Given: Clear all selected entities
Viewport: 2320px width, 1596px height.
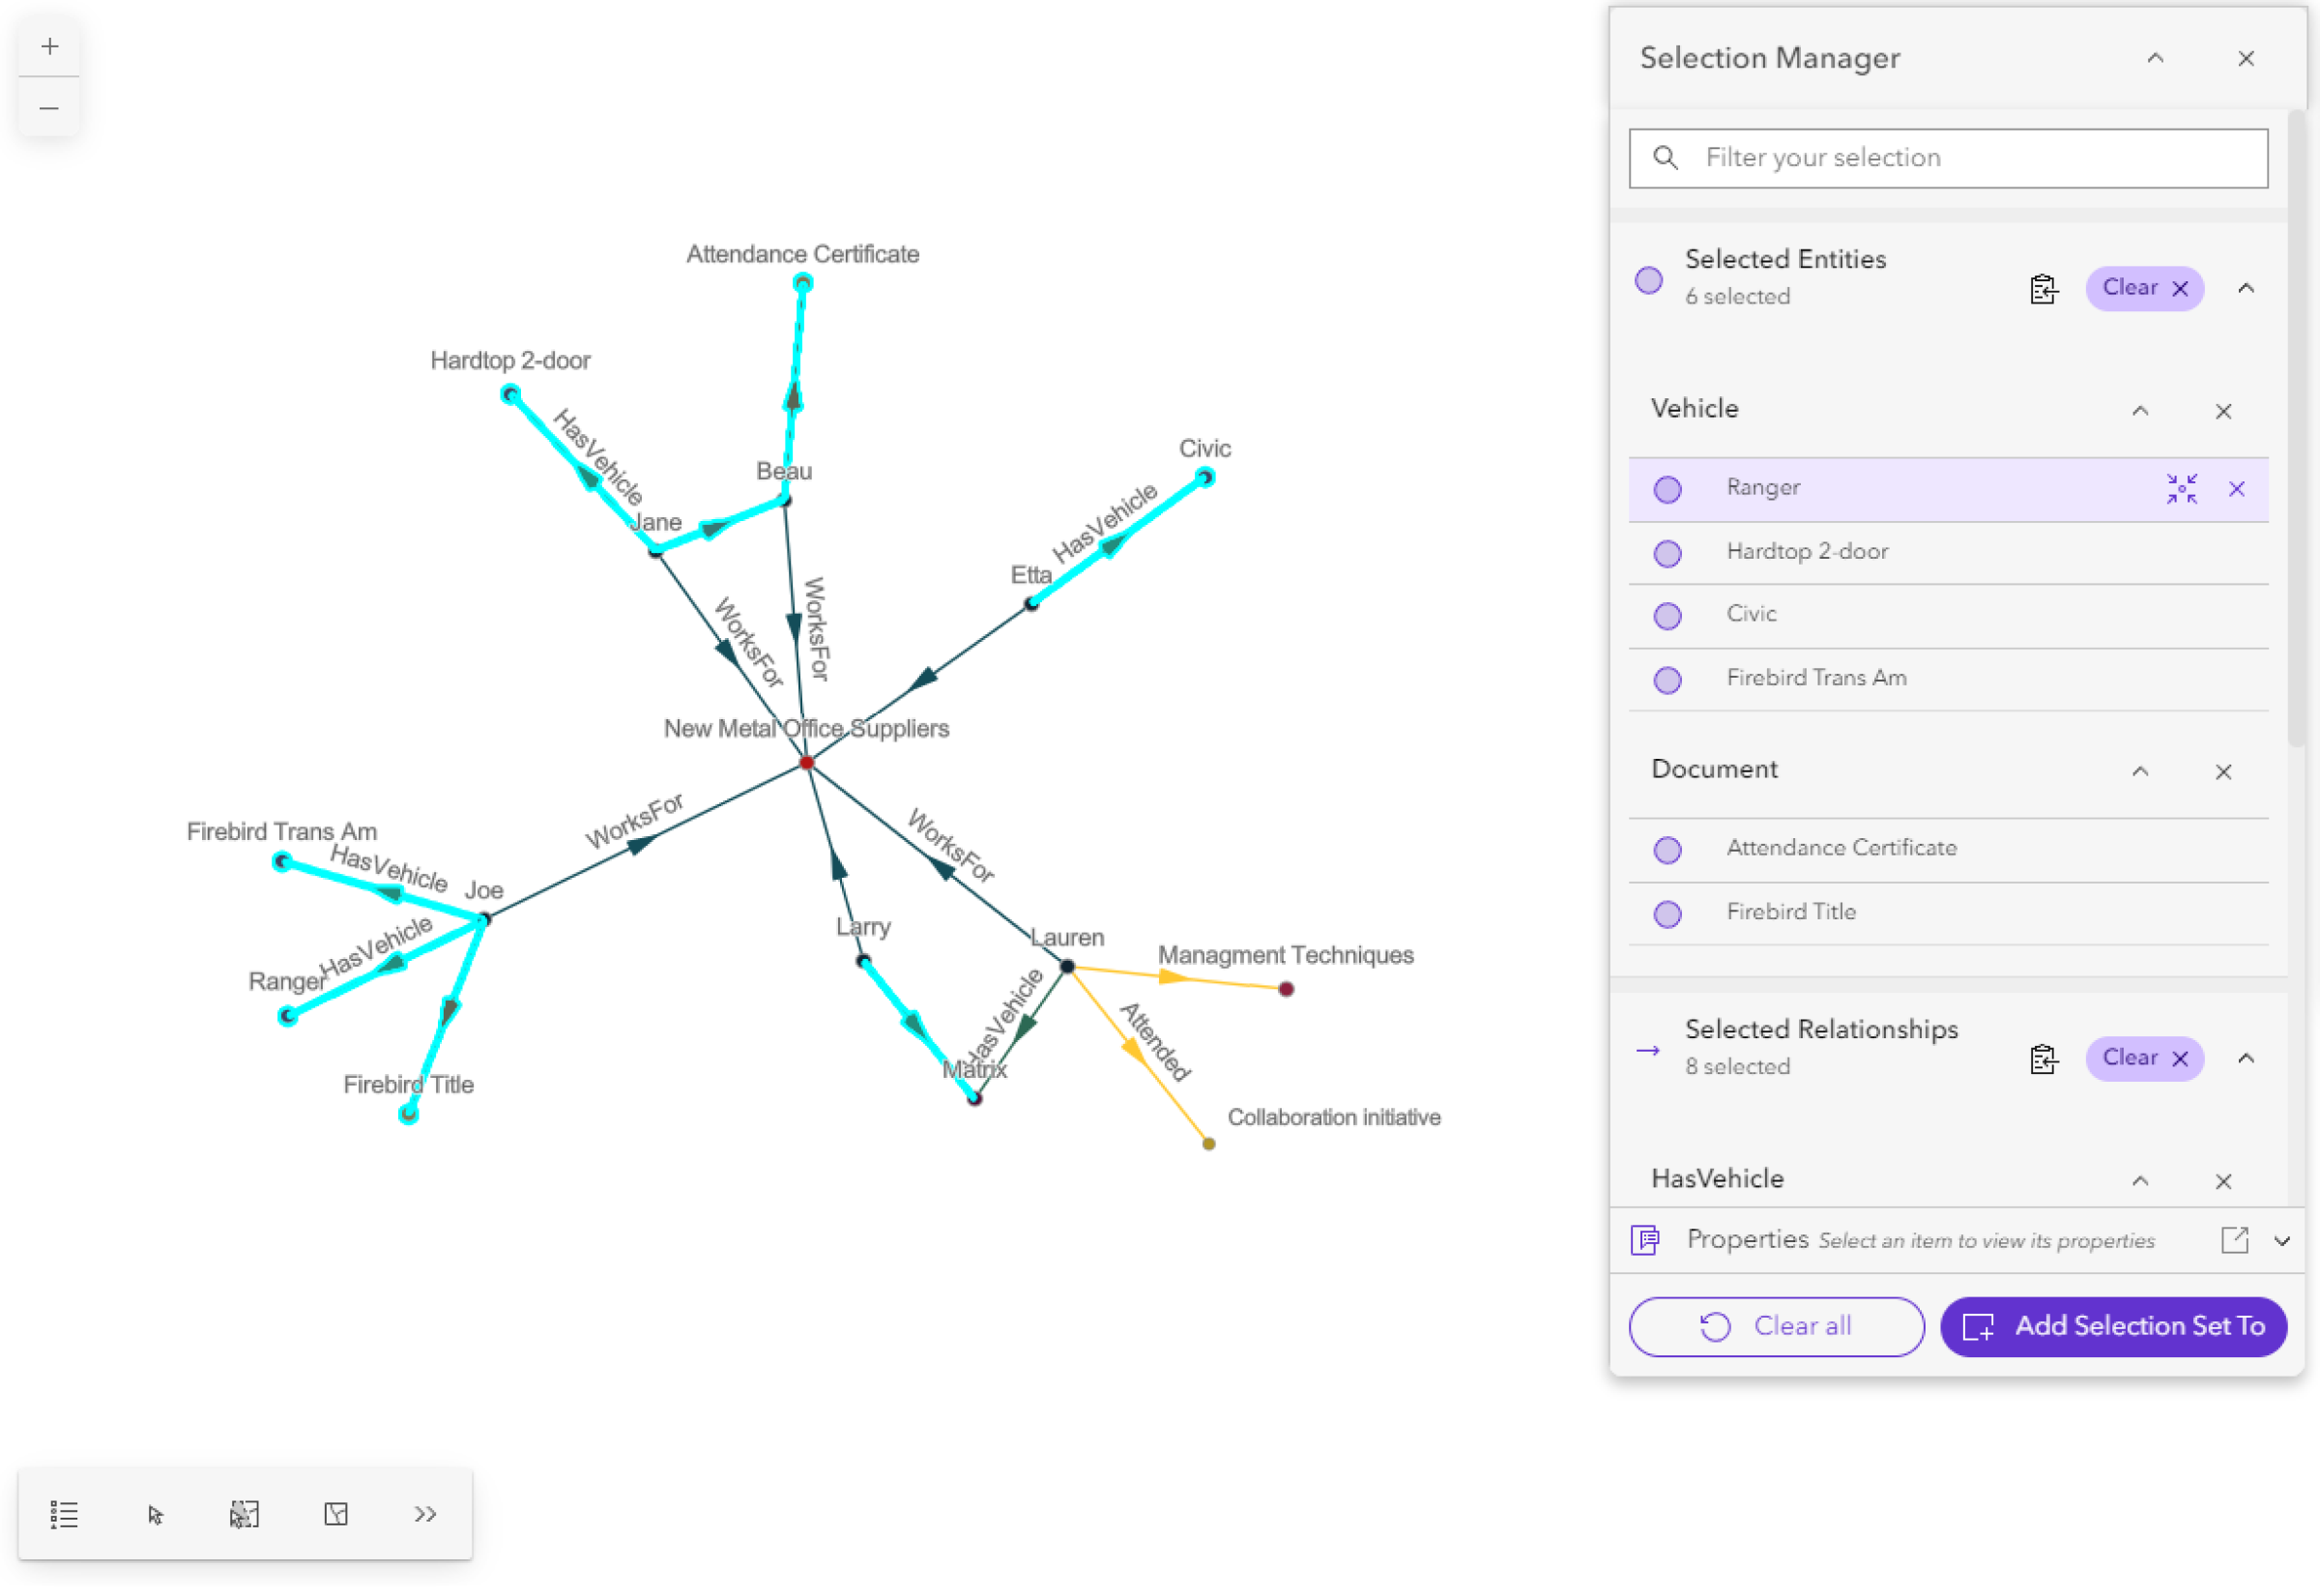Looking at the screenshot, I should (2140, 286).
